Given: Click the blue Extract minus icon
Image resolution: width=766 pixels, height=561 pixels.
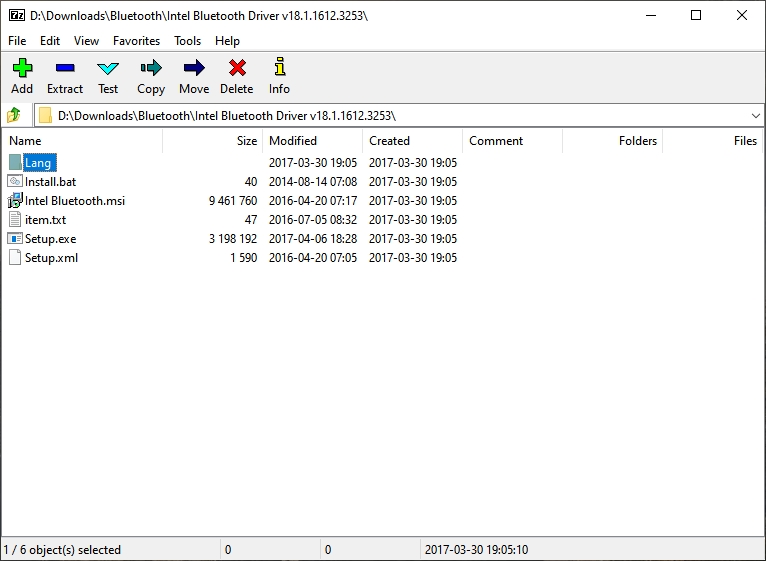Looking at the screenshot, I should tap(65, 67).
